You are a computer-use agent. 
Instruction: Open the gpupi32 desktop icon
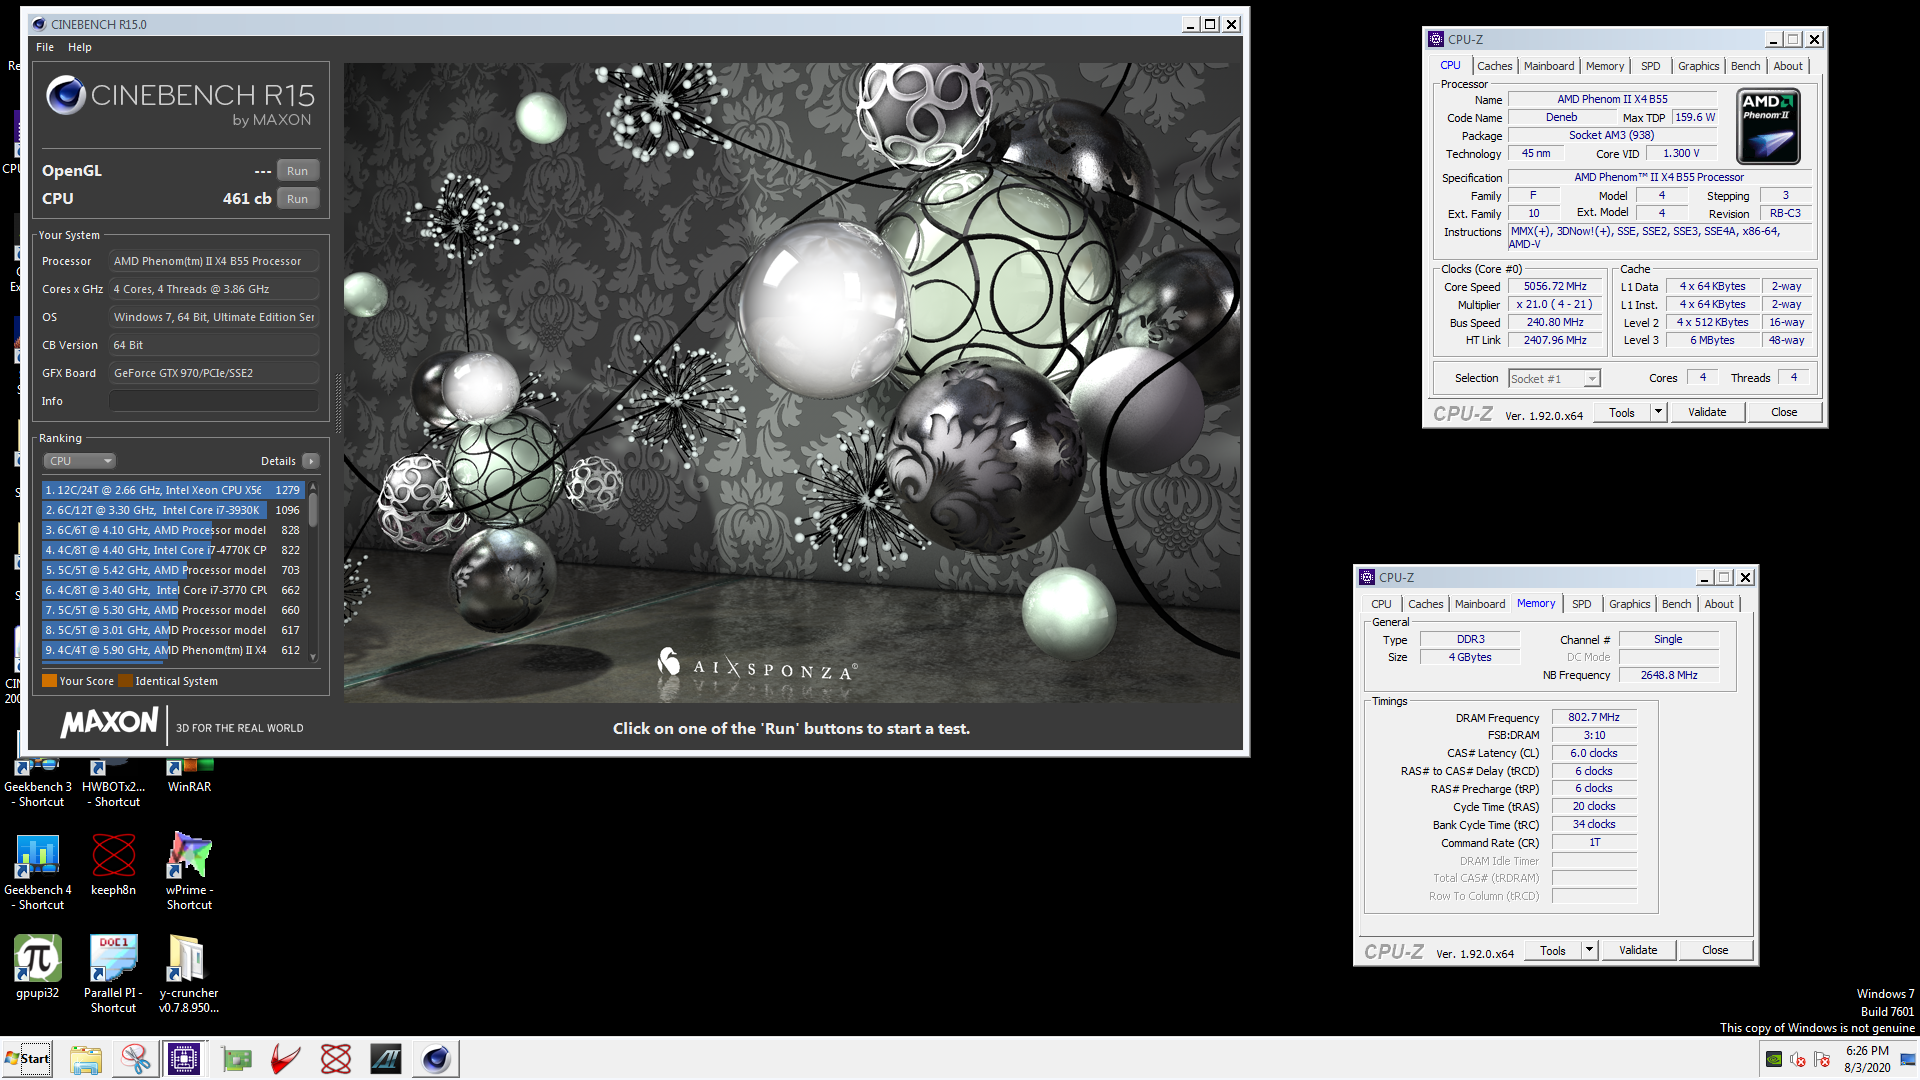[38, 967]
